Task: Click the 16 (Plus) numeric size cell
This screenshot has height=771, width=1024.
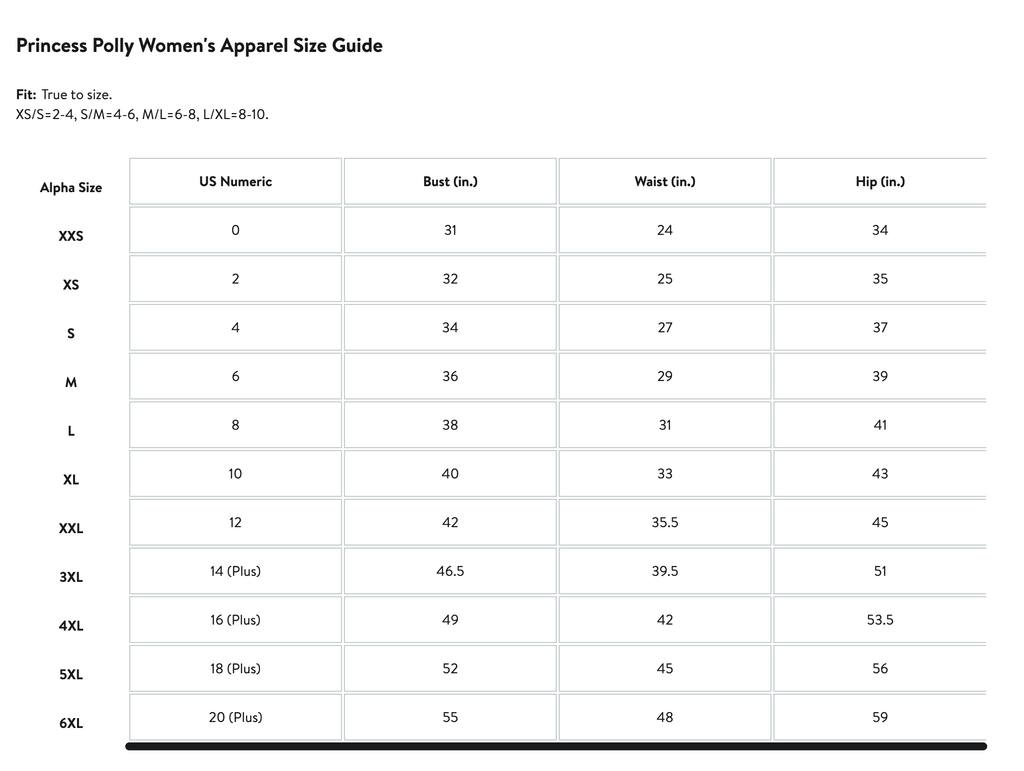Action: (235, 620)
